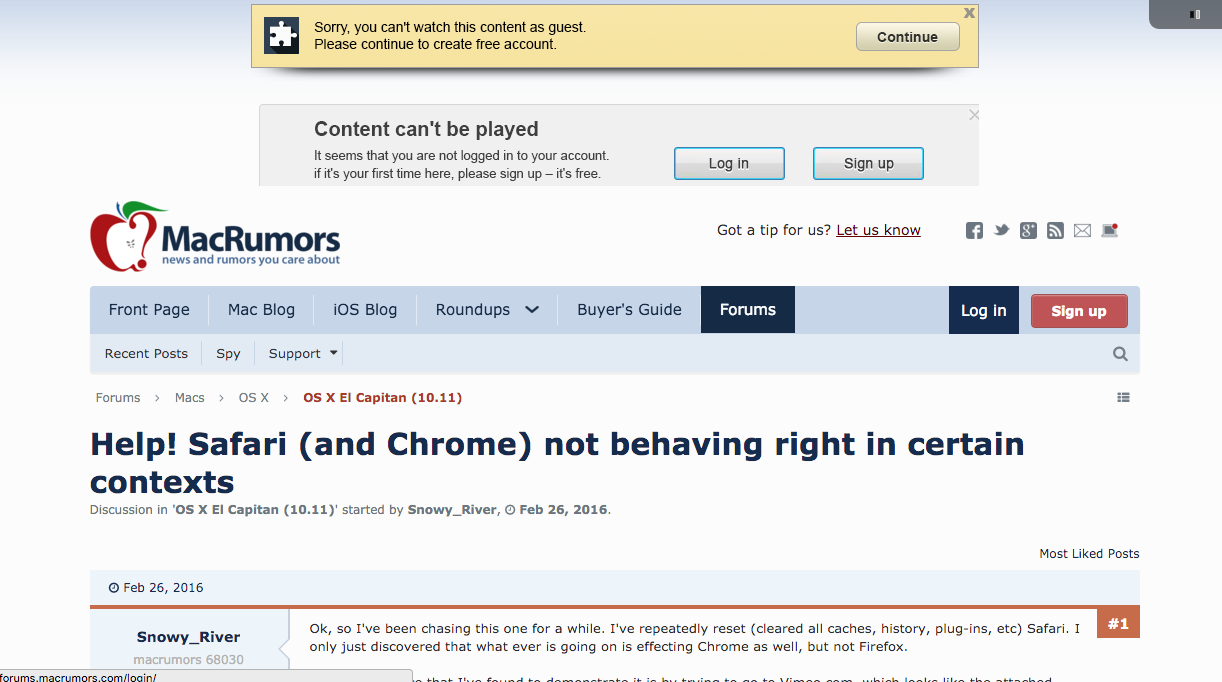The height and width of the screenshot is (682, 1222).
Task: Dismiss the yellow guest notice with X
Action: (969, 13)
